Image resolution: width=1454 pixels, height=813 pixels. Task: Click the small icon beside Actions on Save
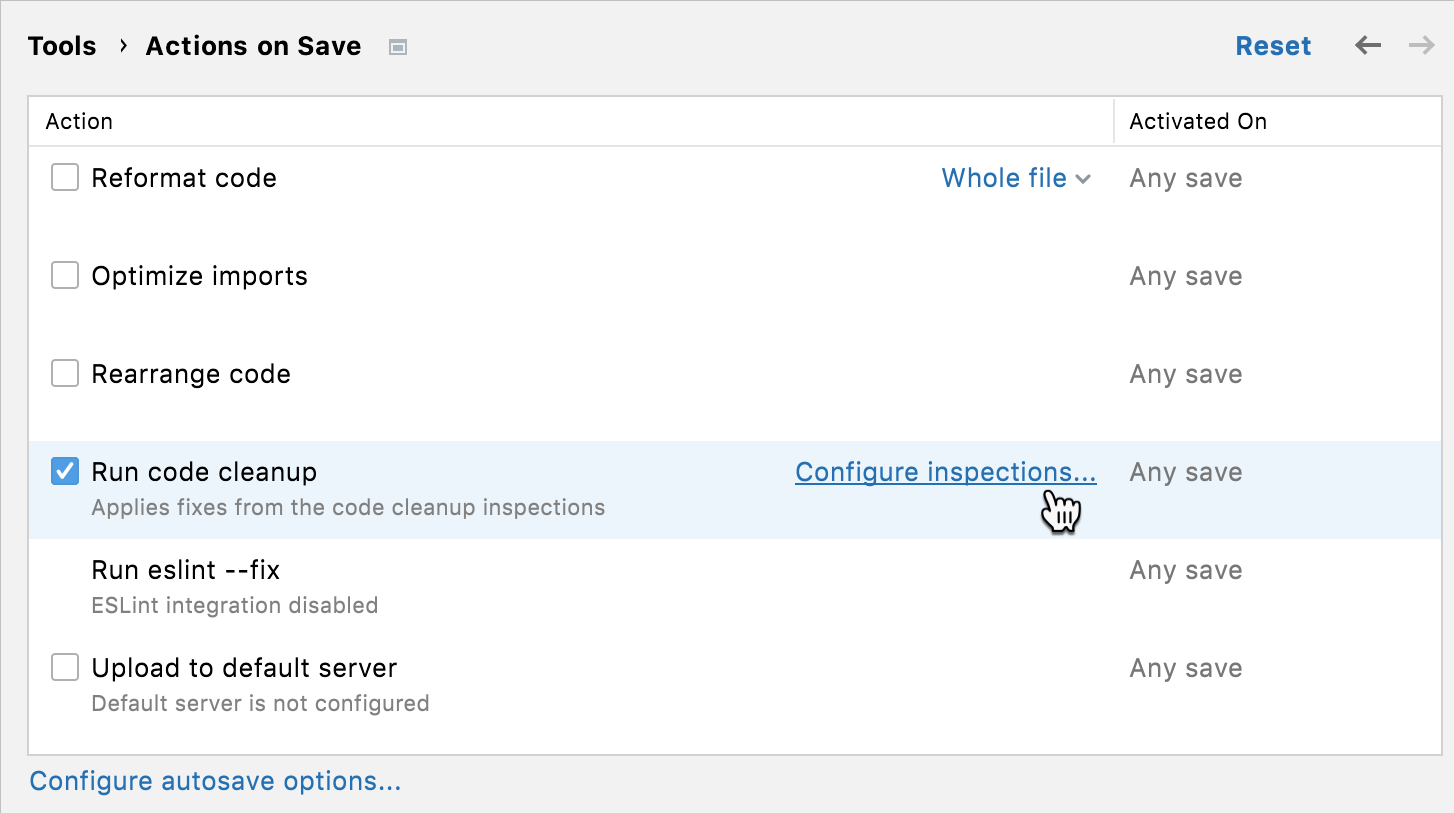[x=398, y=47]
